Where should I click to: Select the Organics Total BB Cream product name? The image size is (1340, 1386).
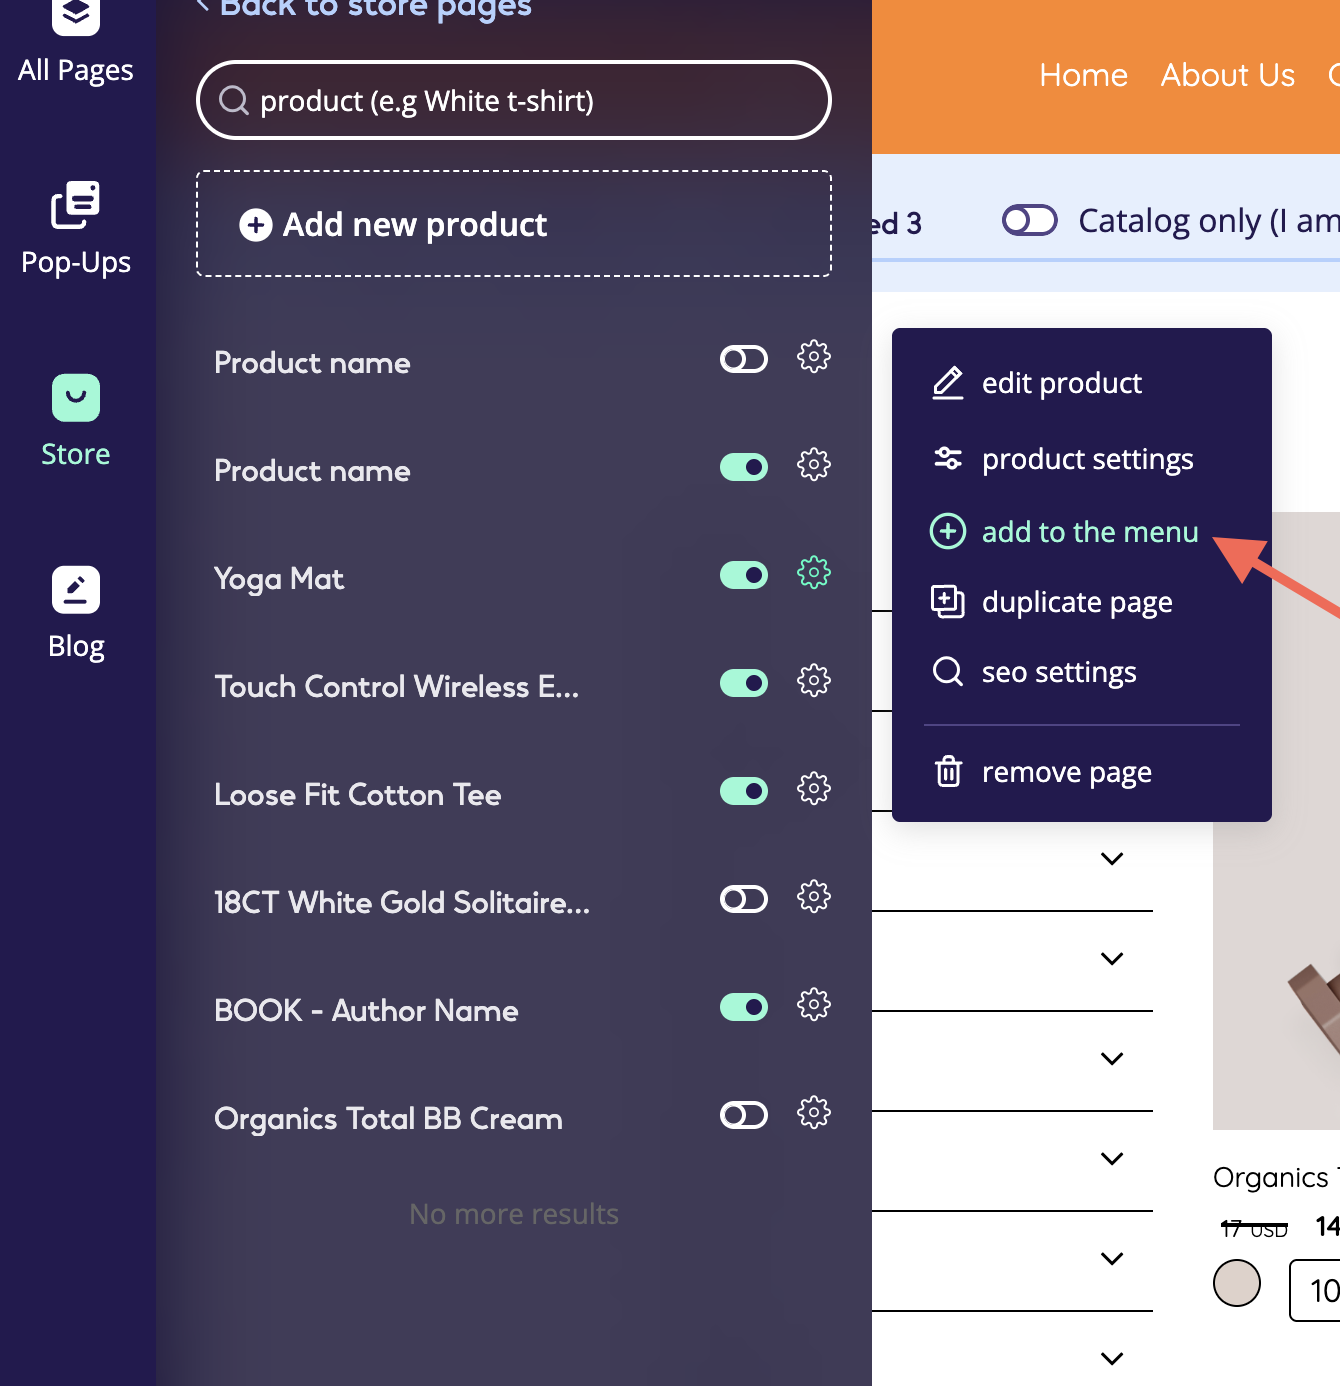coord(388,1119)
